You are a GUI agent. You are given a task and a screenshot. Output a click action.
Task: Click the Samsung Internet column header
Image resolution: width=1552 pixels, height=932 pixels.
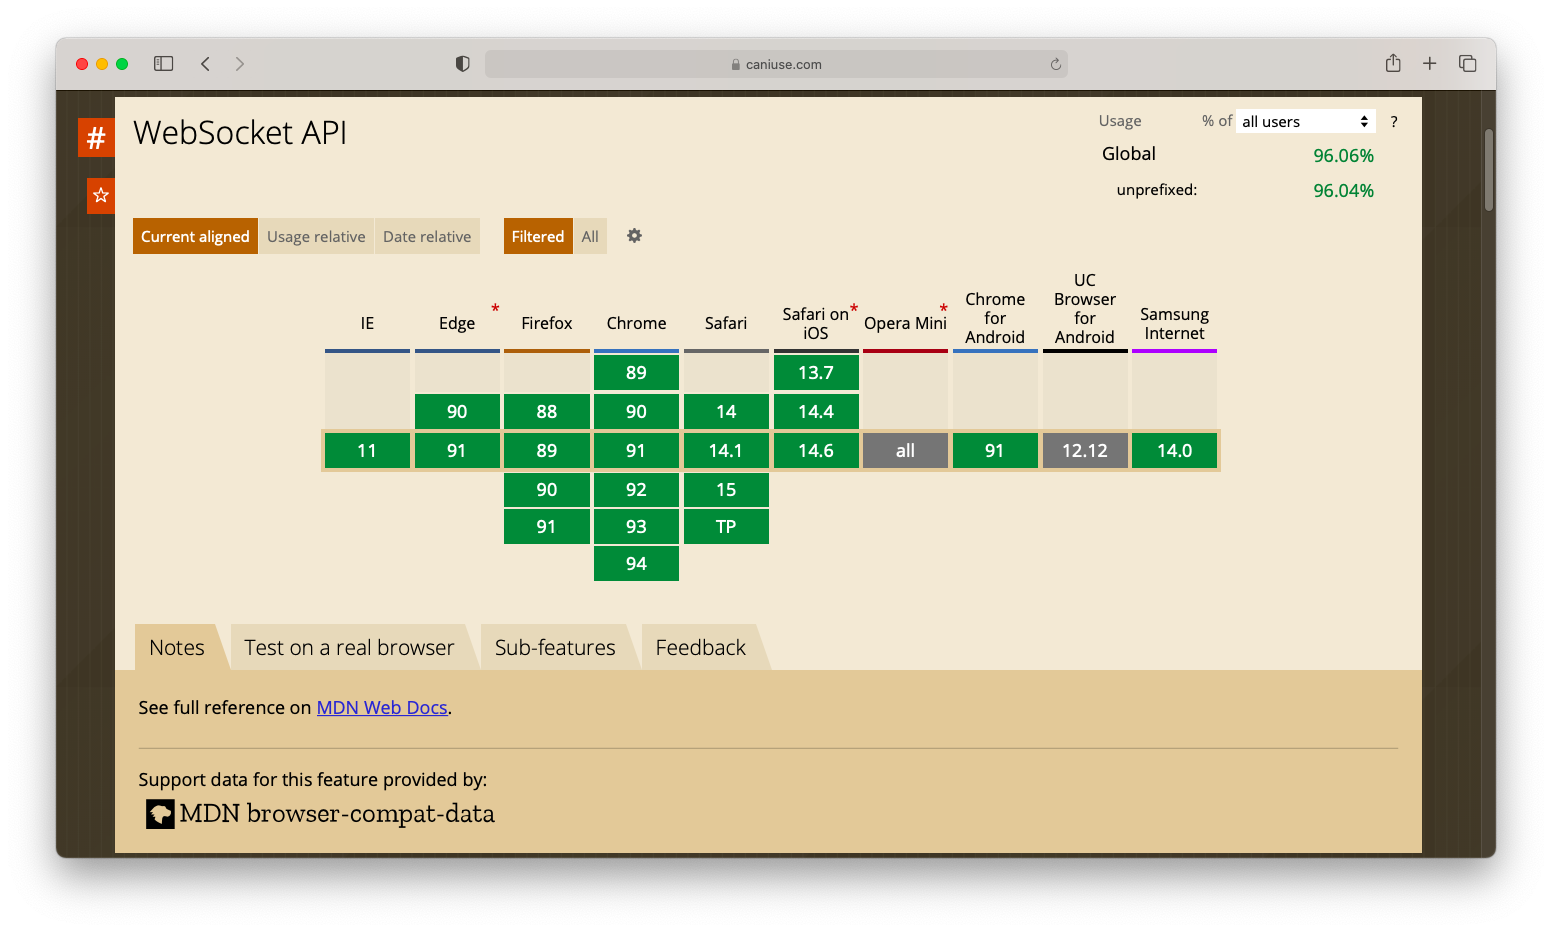(x=1174, y=323)
